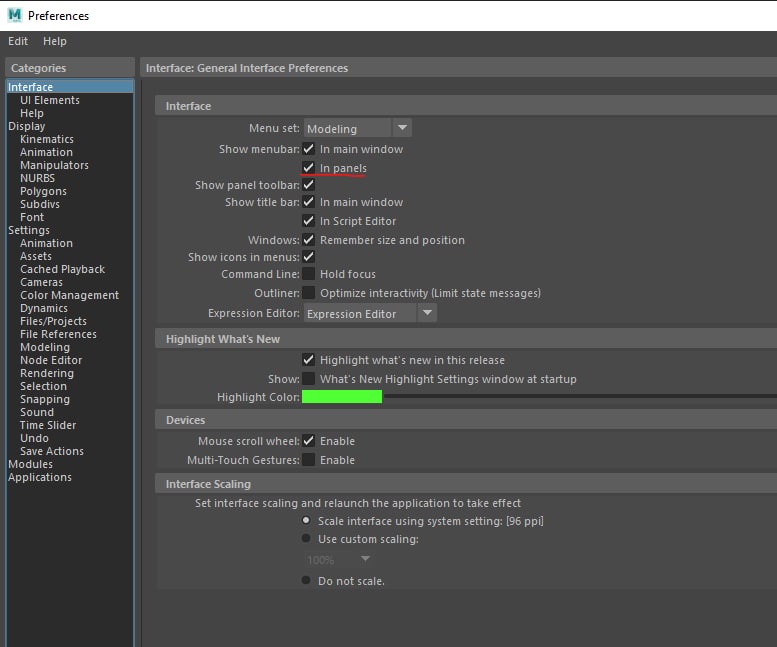Toggle Highlight what's new in this release
Viewport: 777px width, 647px height.
[x=308, y=360]
